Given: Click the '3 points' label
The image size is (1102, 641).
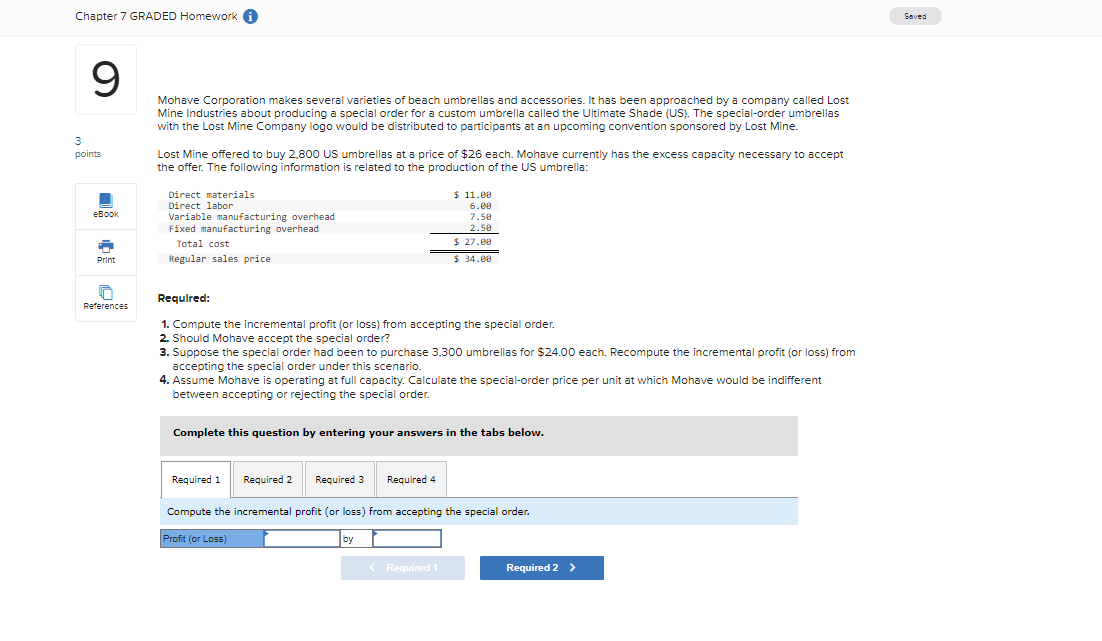Looking at the screenshot, I should (x=88, y=147).
